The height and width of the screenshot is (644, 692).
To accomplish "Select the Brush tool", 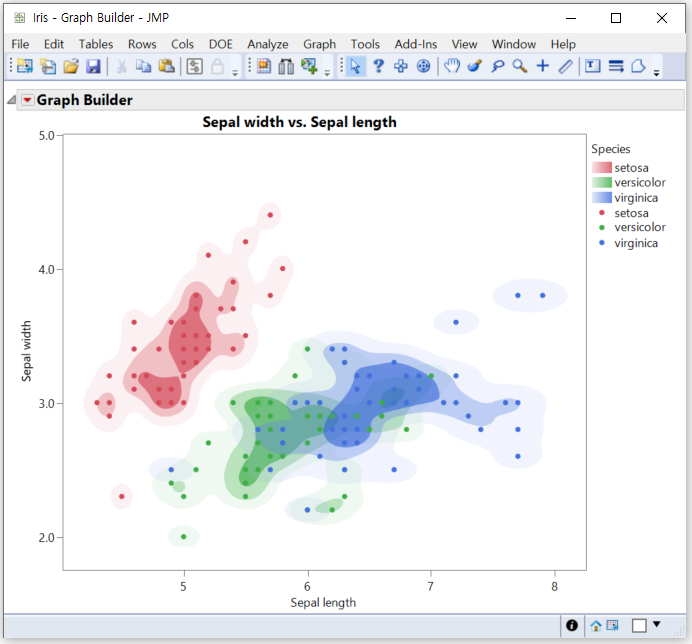I will coord(474,66).
